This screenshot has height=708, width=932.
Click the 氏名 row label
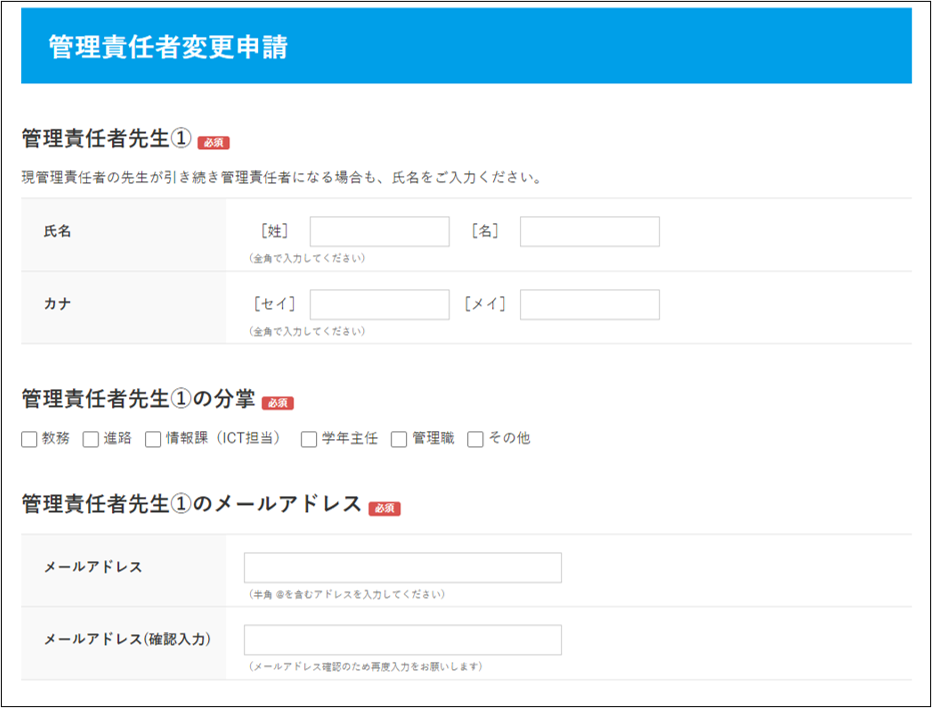click(58, 231)
